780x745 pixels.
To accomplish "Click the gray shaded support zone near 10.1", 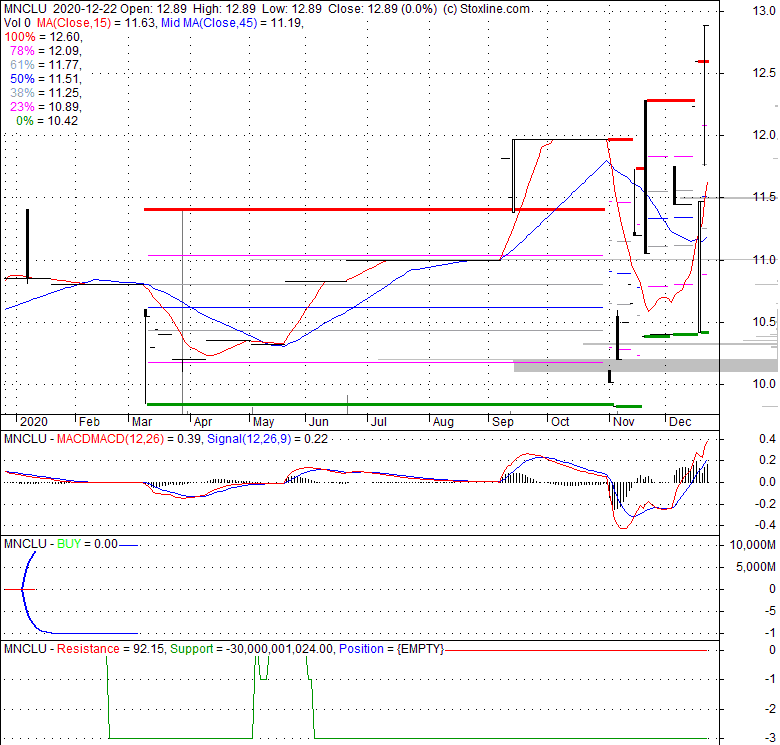I will coord(645,366).
